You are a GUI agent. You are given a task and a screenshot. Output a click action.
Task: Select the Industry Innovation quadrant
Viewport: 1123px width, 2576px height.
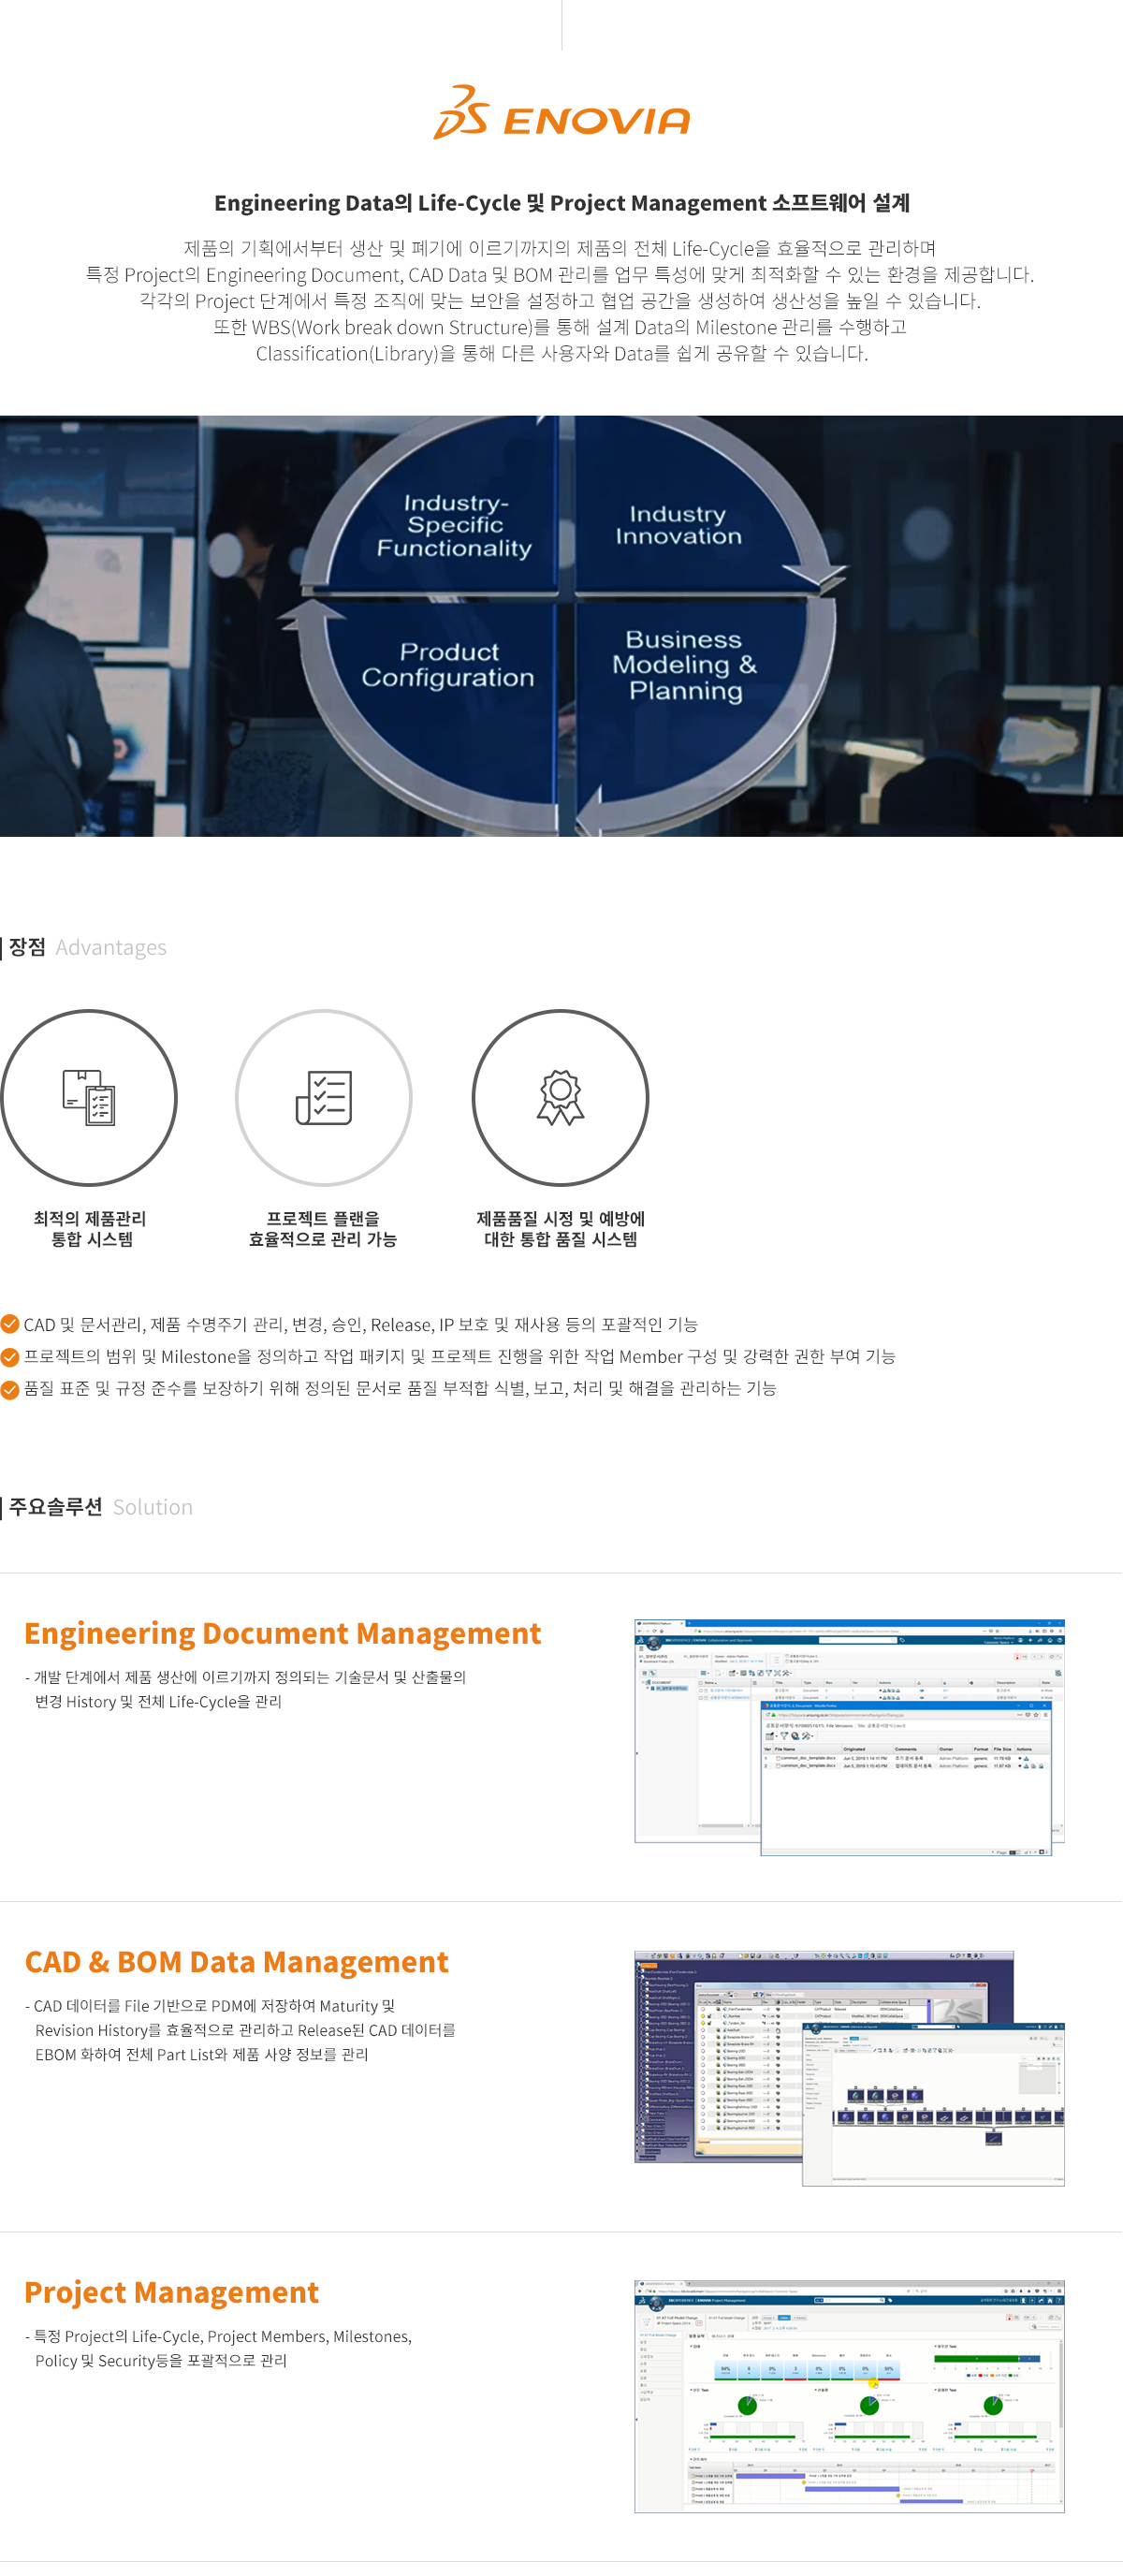[x=678, y=525]
